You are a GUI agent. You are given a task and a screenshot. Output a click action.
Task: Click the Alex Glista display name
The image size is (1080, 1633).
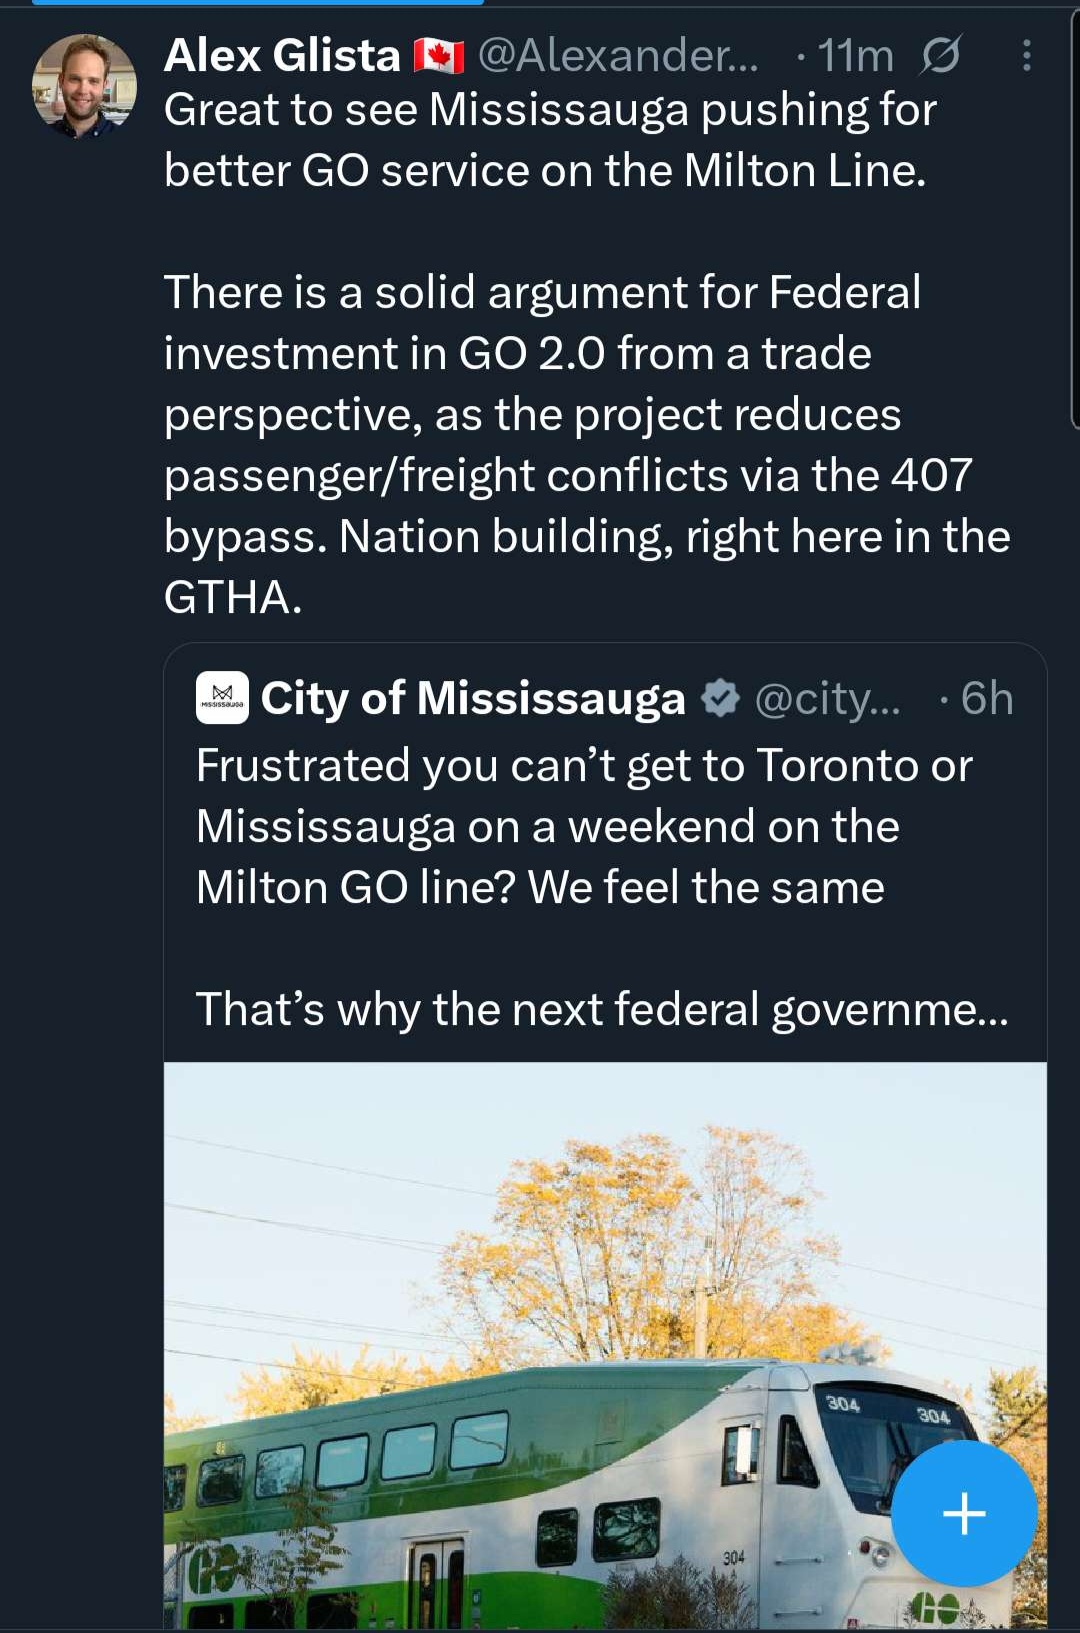[x=282, y=56]
